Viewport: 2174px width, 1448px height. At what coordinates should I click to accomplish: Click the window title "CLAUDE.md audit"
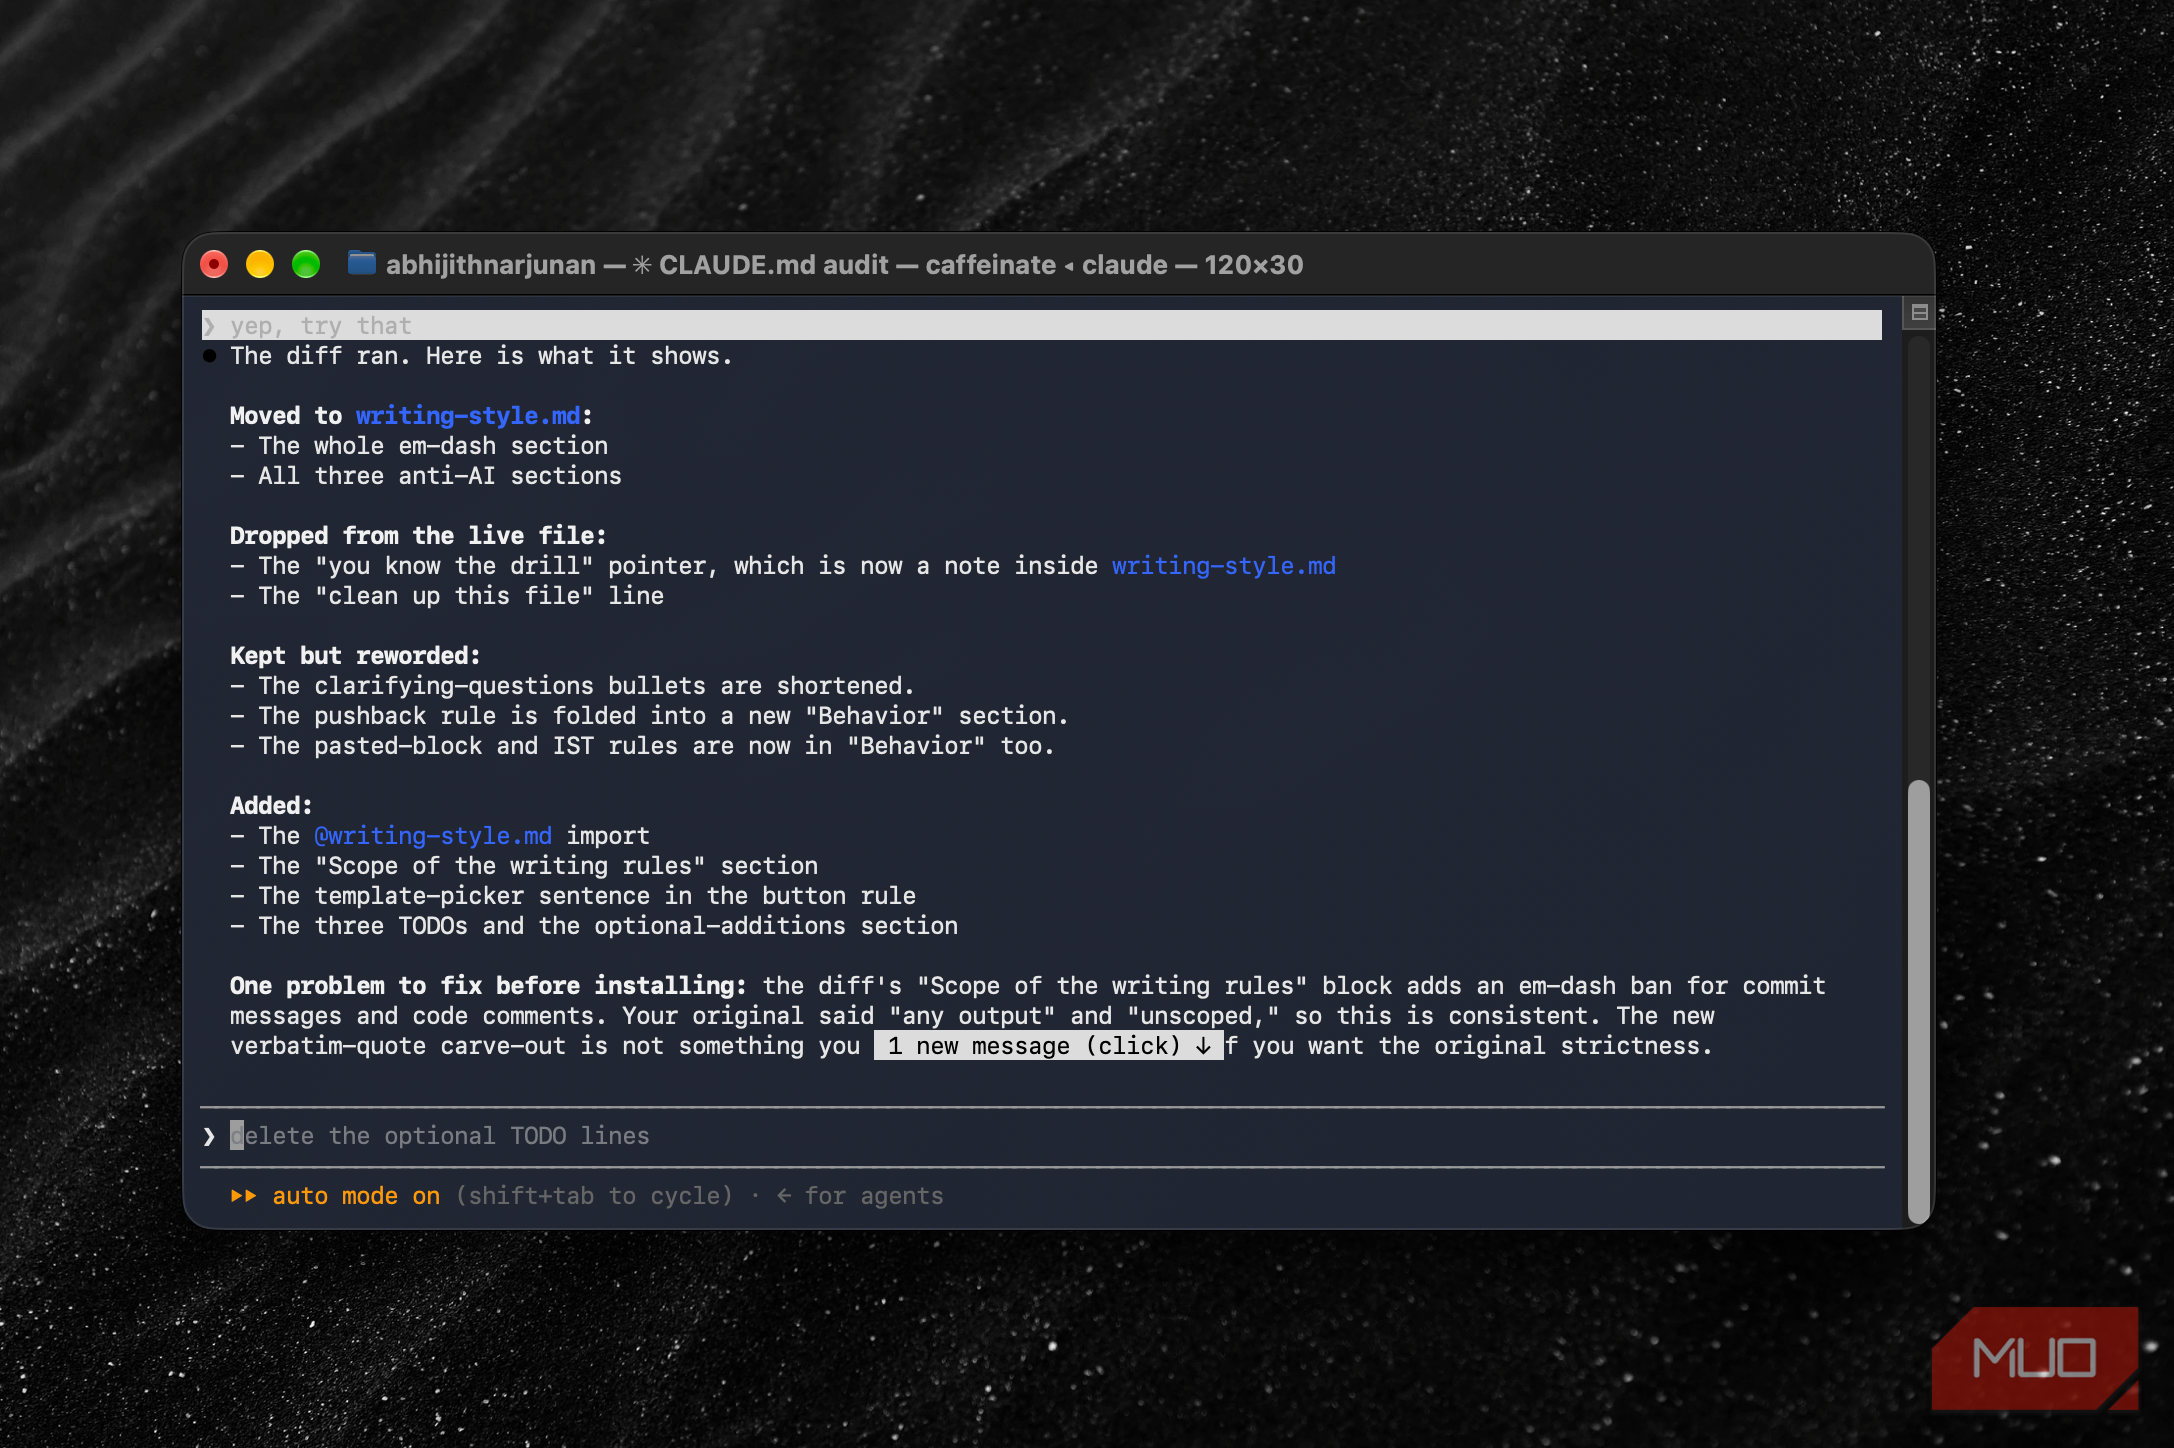773,265
